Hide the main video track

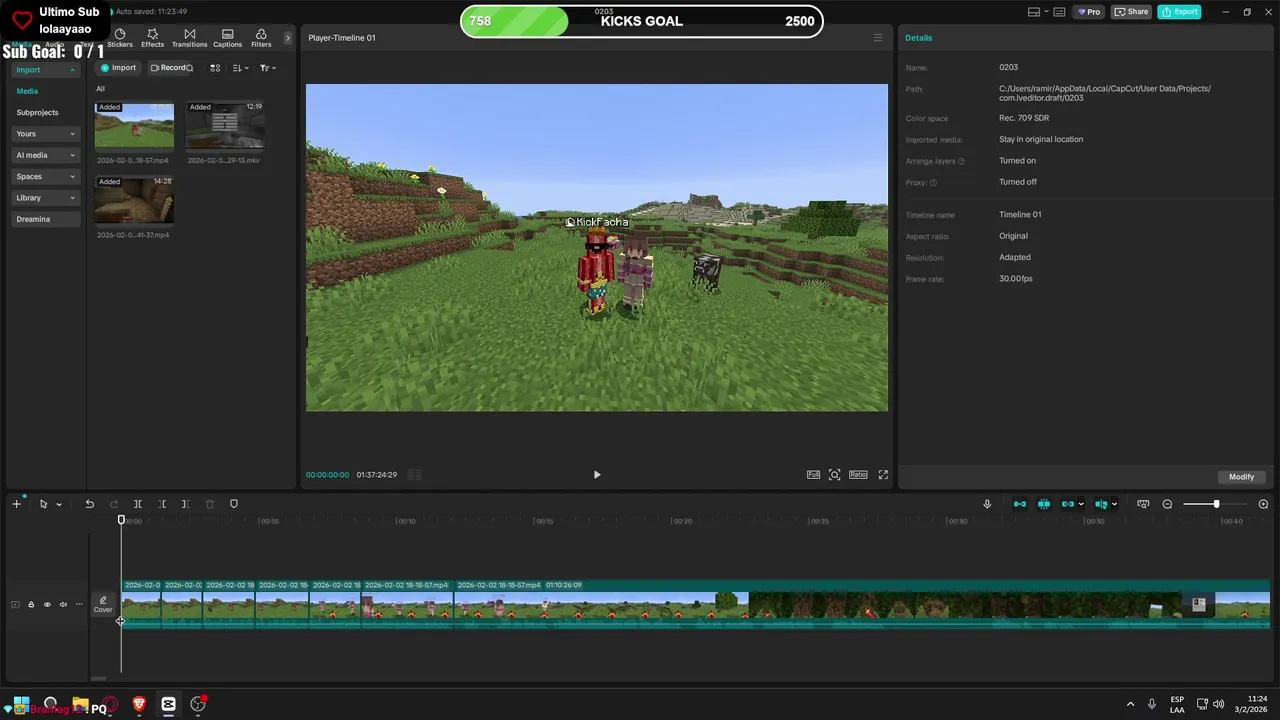tap(47, 604)
